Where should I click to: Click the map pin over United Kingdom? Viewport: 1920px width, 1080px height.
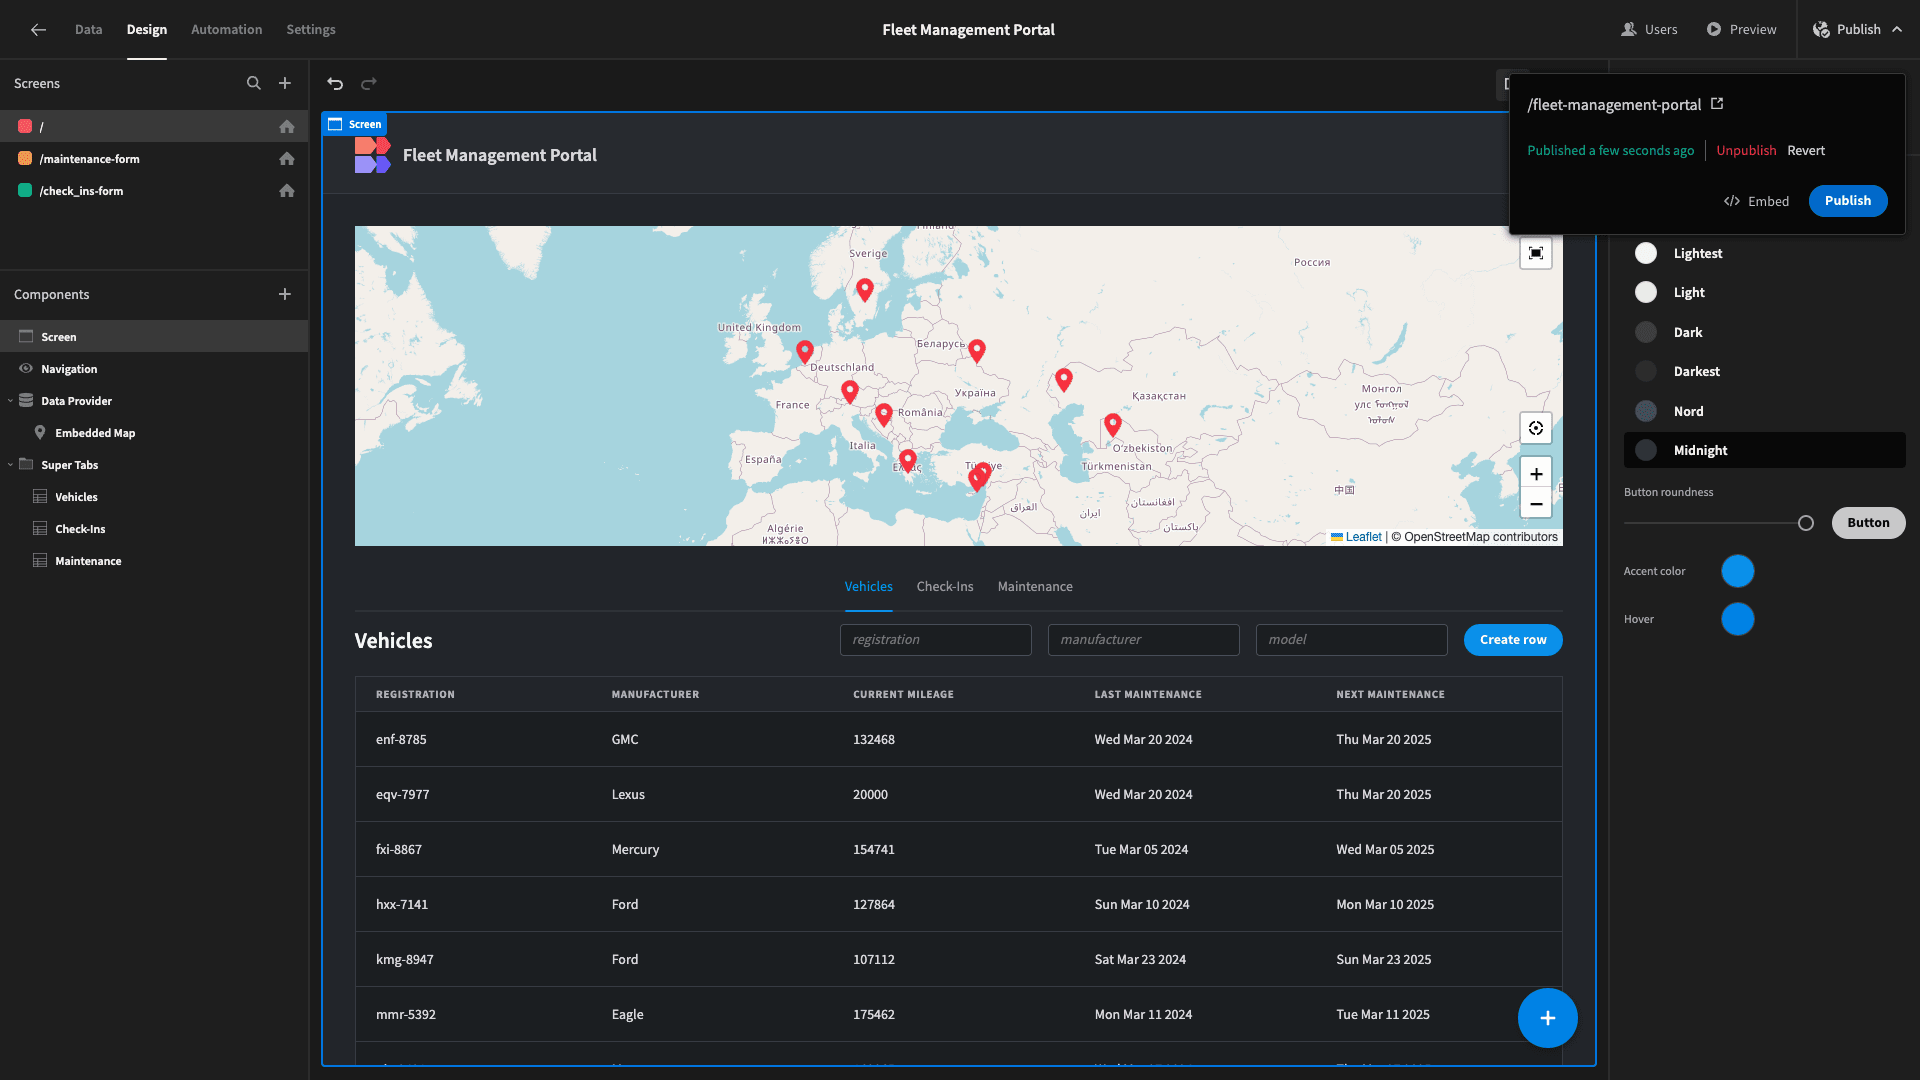pos(805,351)
